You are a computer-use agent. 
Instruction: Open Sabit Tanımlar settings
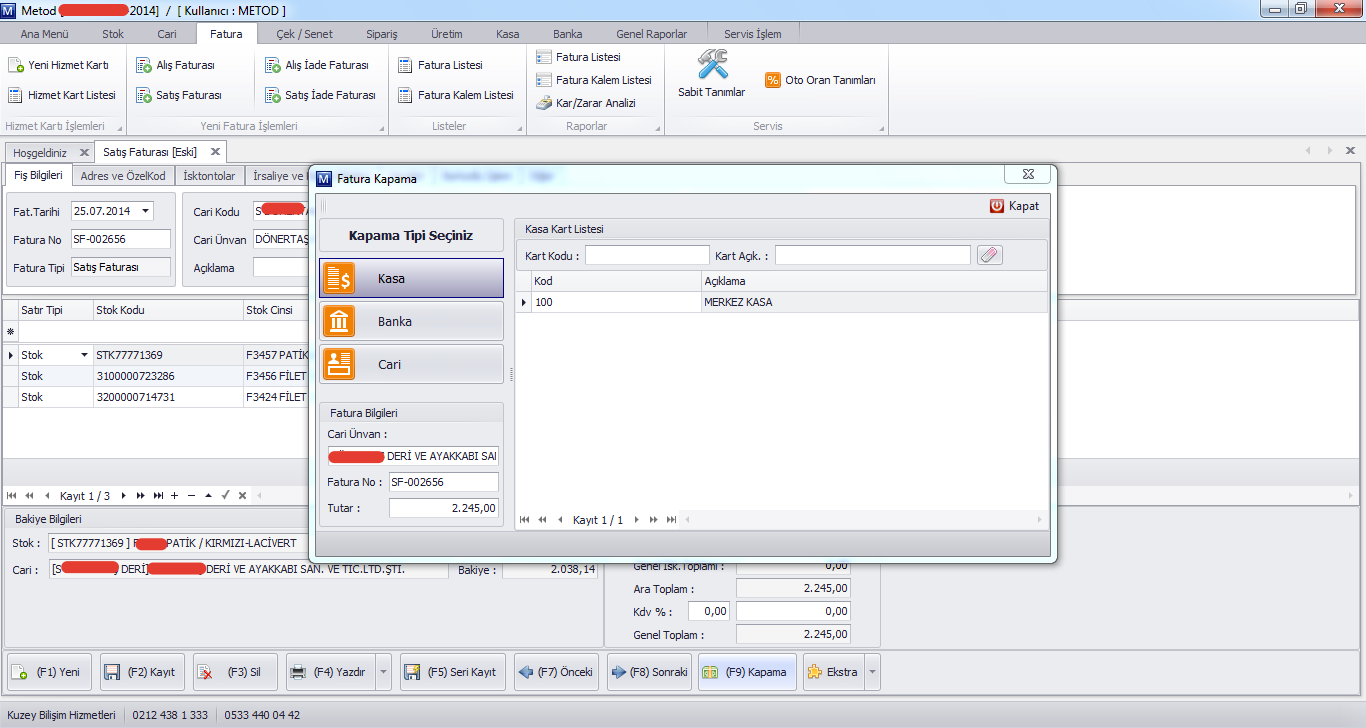pos(711,74)
